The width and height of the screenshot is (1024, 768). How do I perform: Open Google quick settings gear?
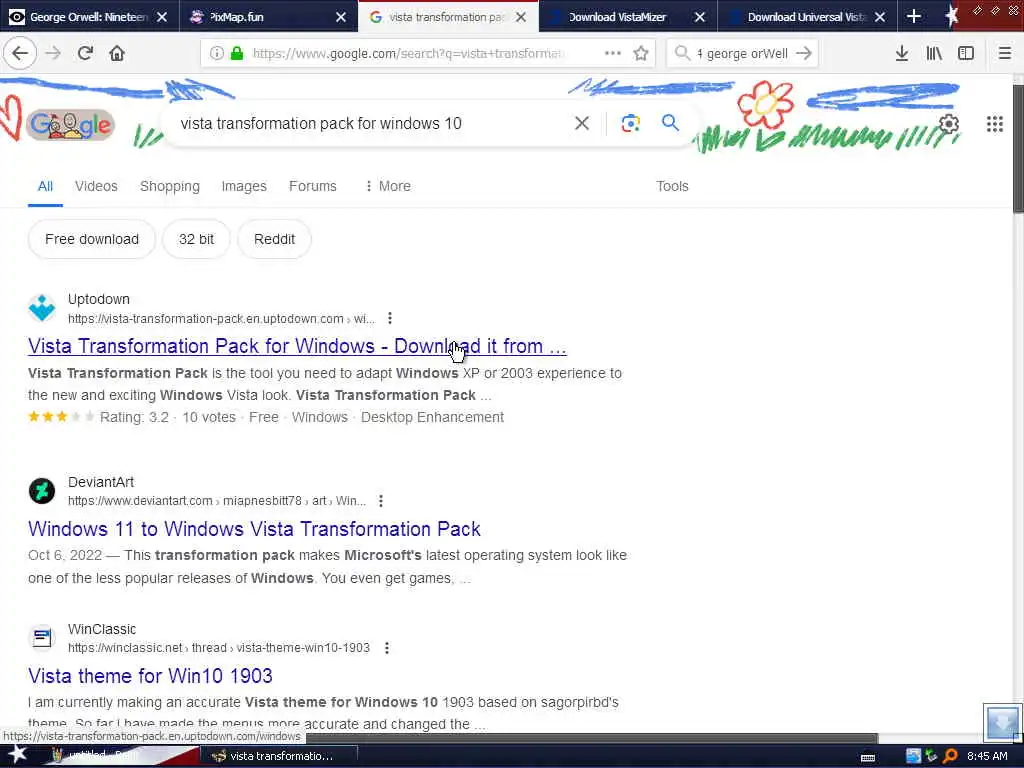949,123
